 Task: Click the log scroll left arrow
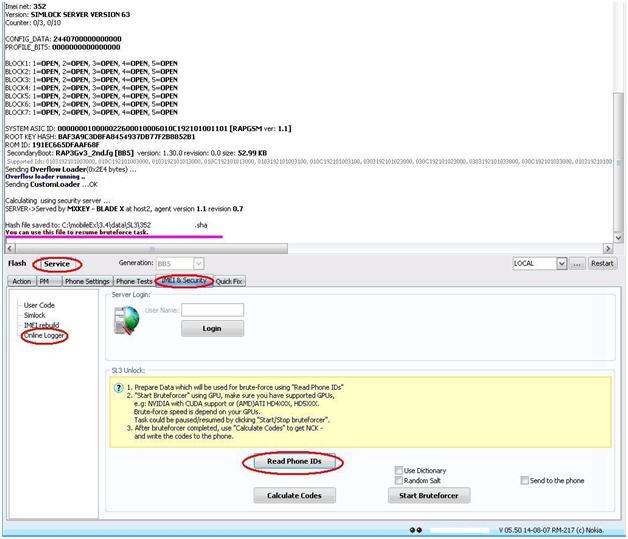tap(10, 249)
